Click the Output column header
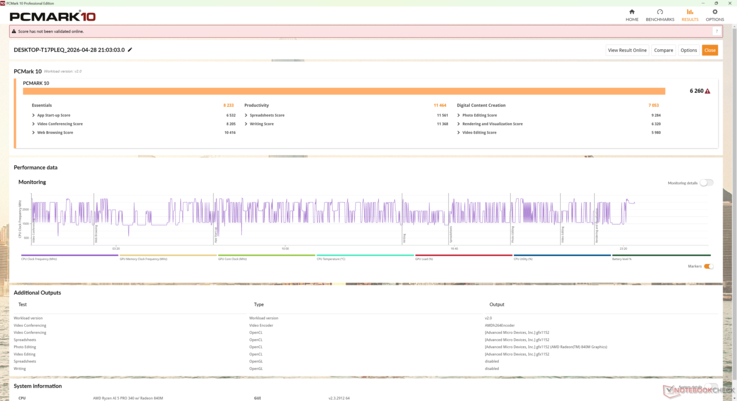737x401 pixels. tap(497, 305)
